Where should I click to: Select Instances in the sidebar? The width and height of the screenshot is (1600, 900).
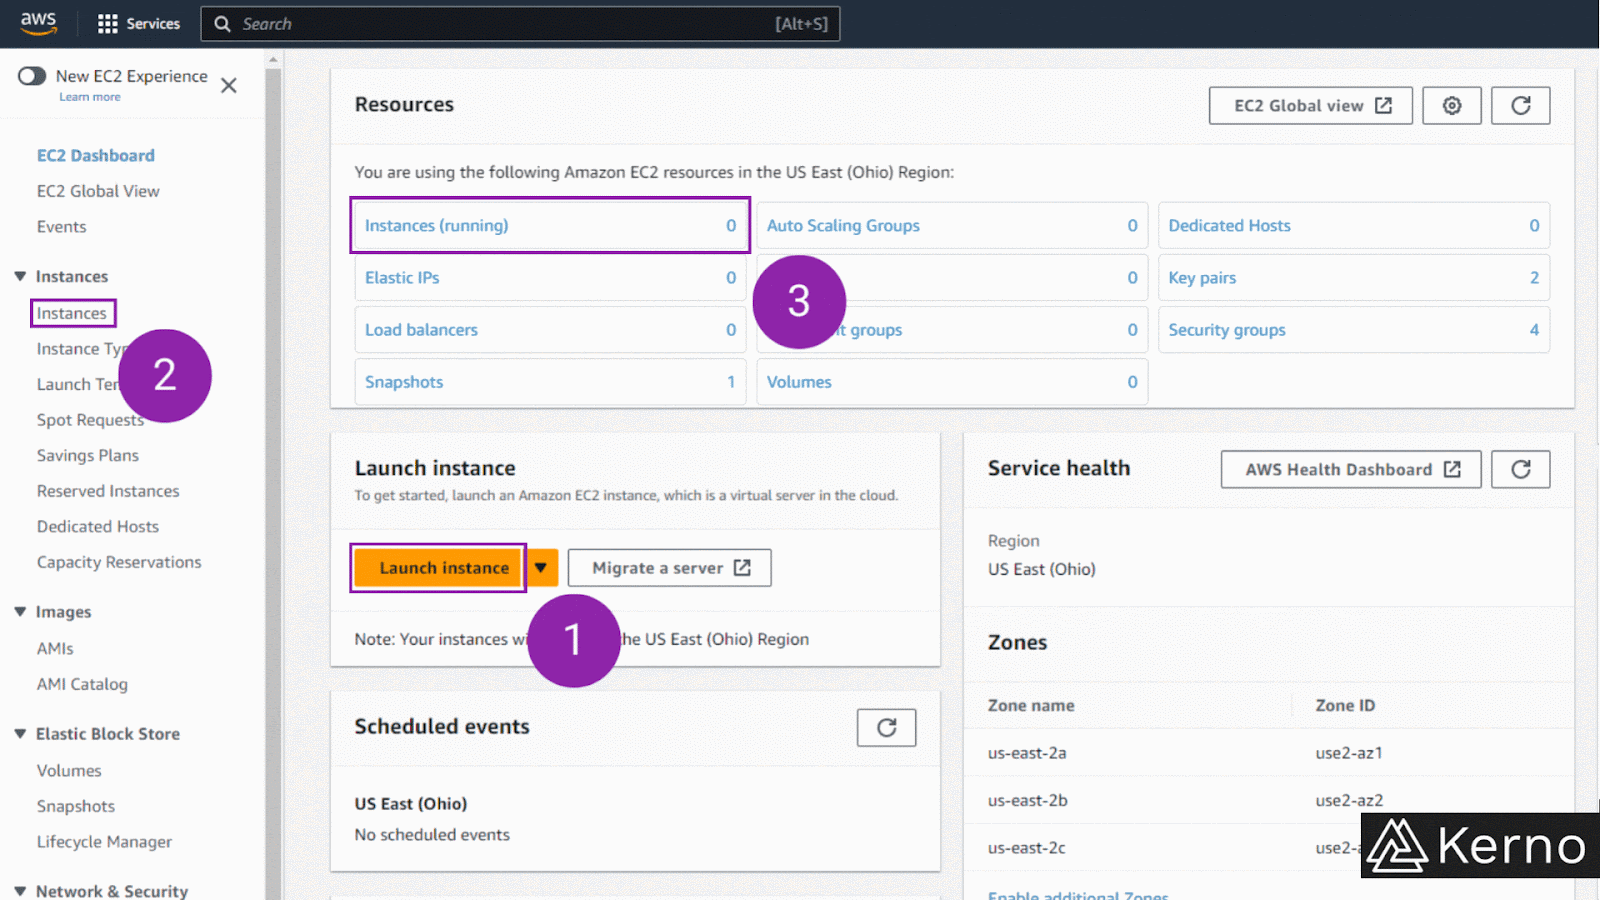(x=72, y=313)
